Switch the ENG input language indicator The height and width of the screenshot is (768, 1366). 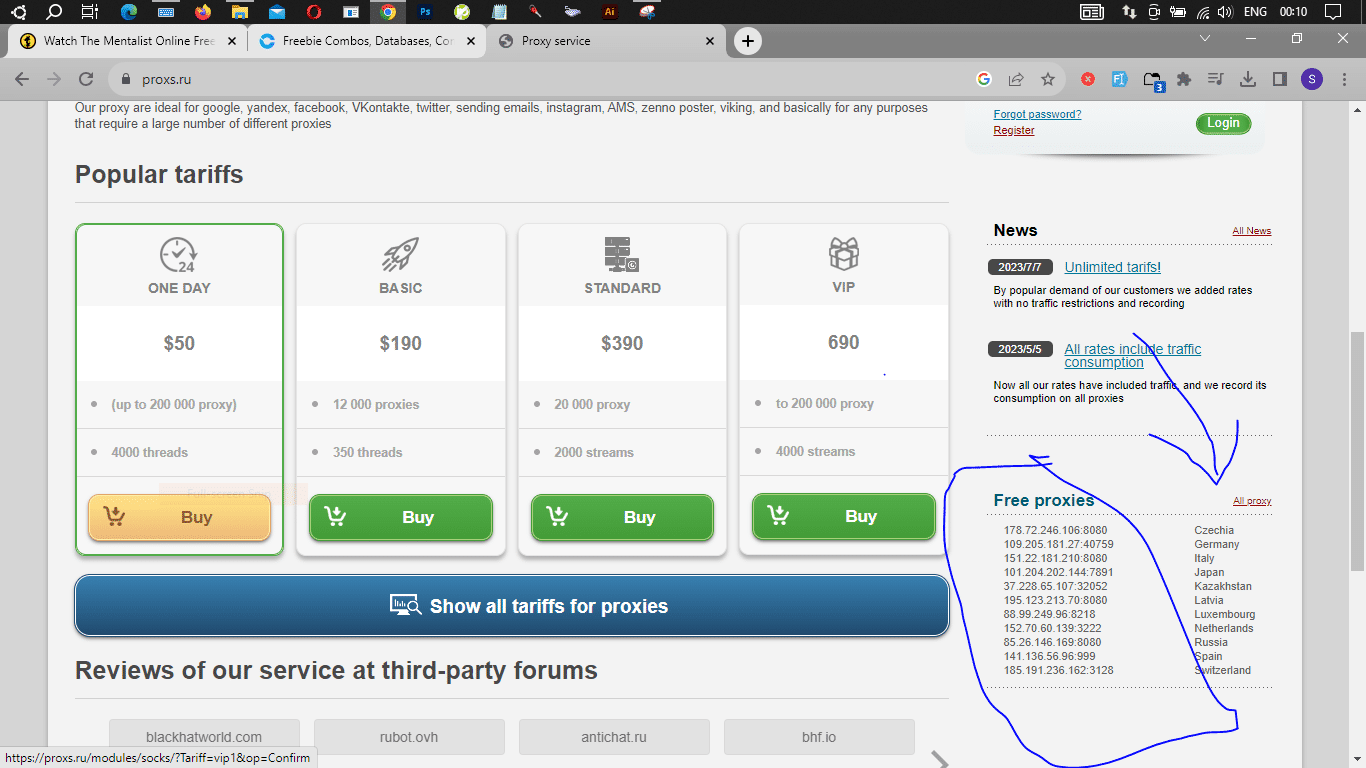click(1255, 12)
